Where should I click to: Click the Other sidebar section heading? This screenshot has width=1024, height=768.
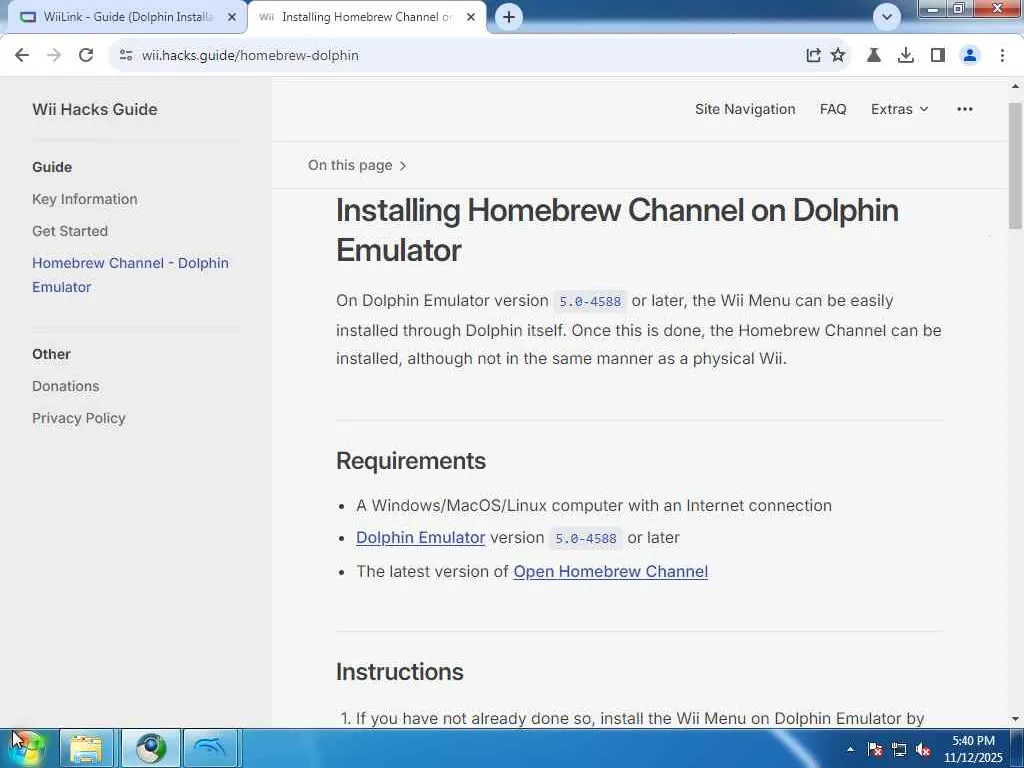pyautogui.click(x=52, y=354)
